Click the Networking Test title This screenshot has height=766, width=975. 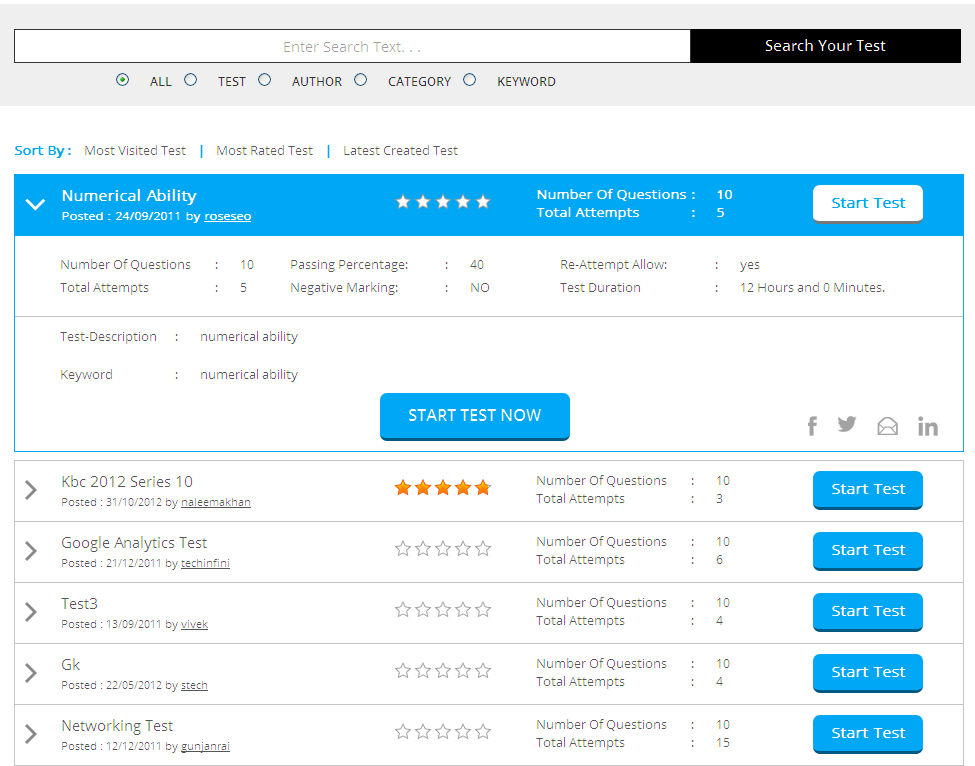click(x=117, y=726)
